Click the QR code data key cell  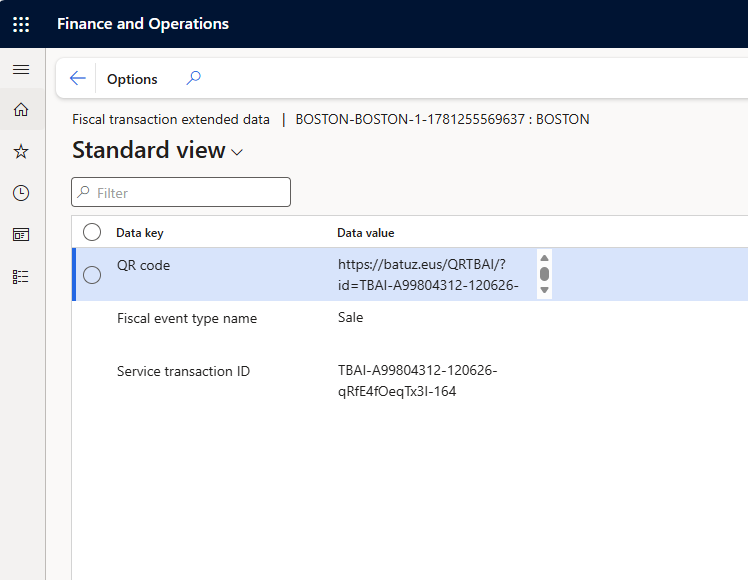(144, 266)
